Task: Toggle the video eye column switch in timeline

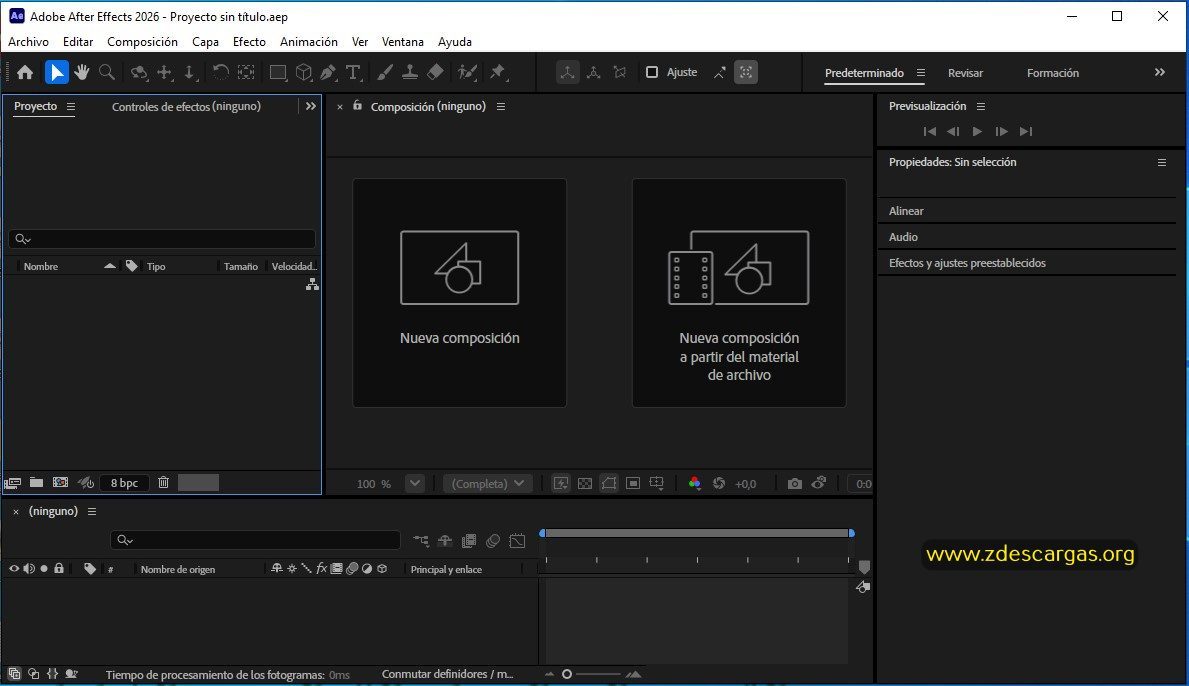Action: [x=14, y=569]
